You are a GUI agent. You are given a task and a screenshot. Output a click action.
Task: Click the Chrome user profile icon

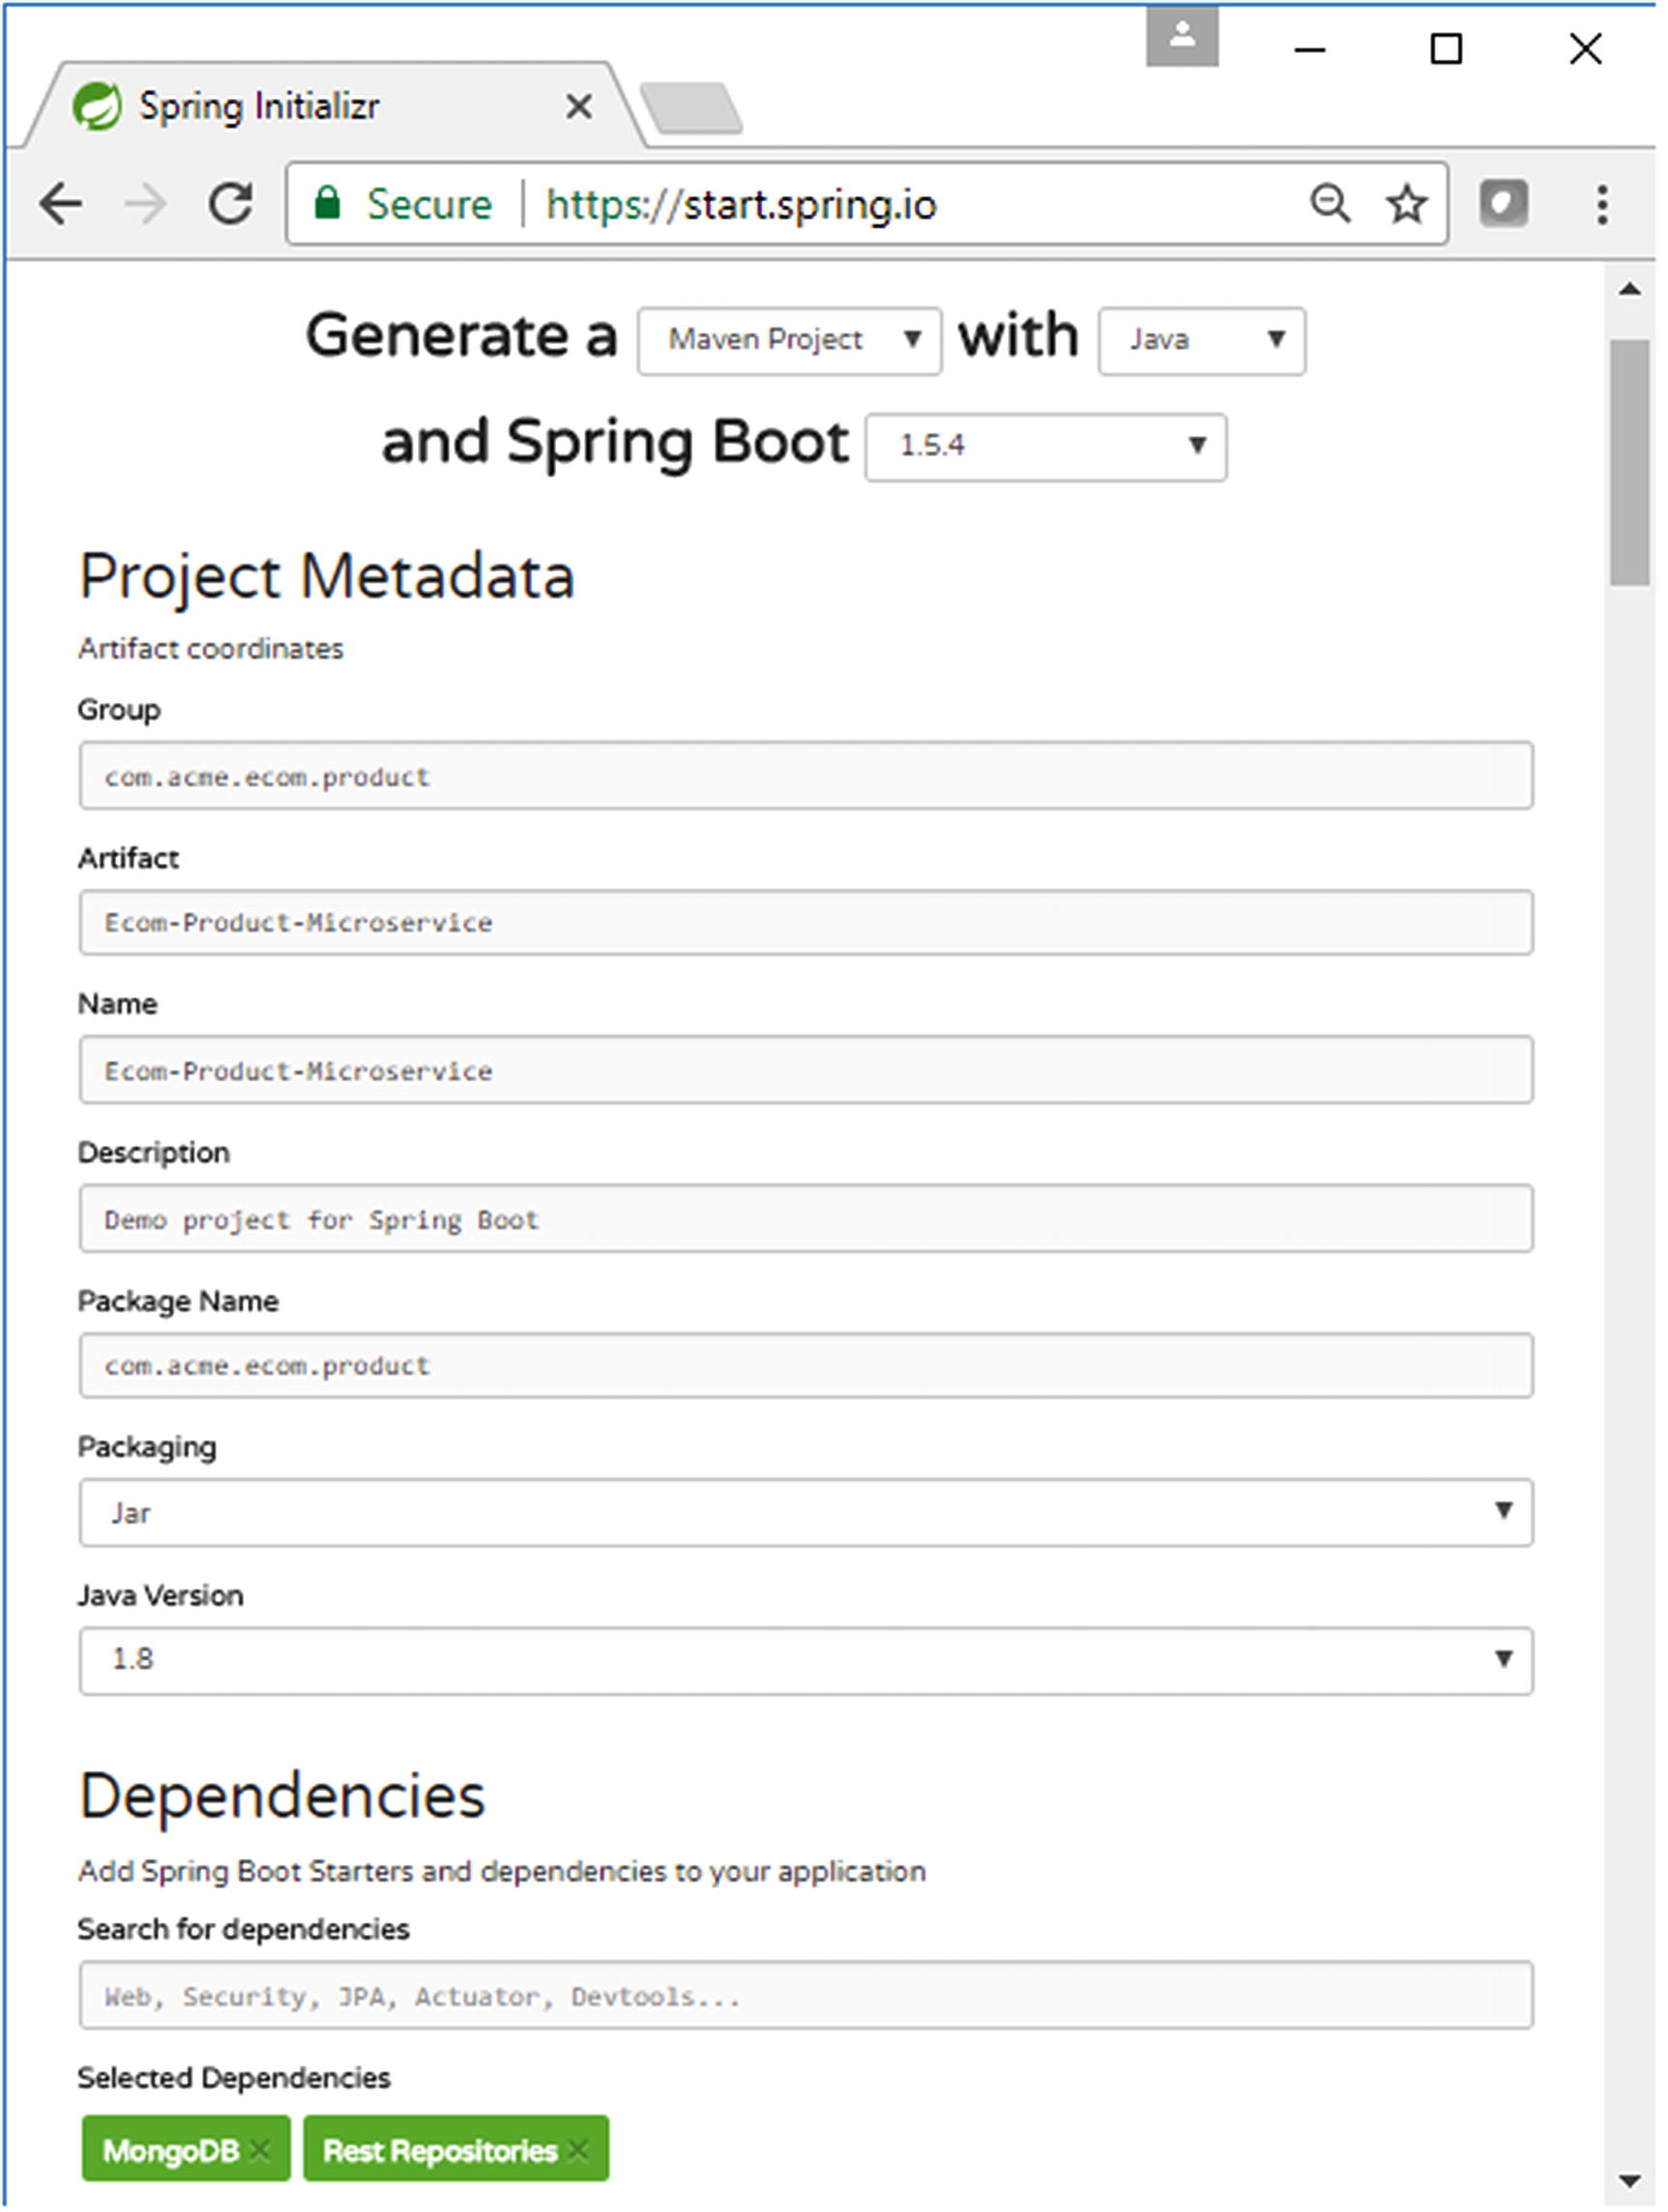pyautogui.click(x=1182, y=37)
